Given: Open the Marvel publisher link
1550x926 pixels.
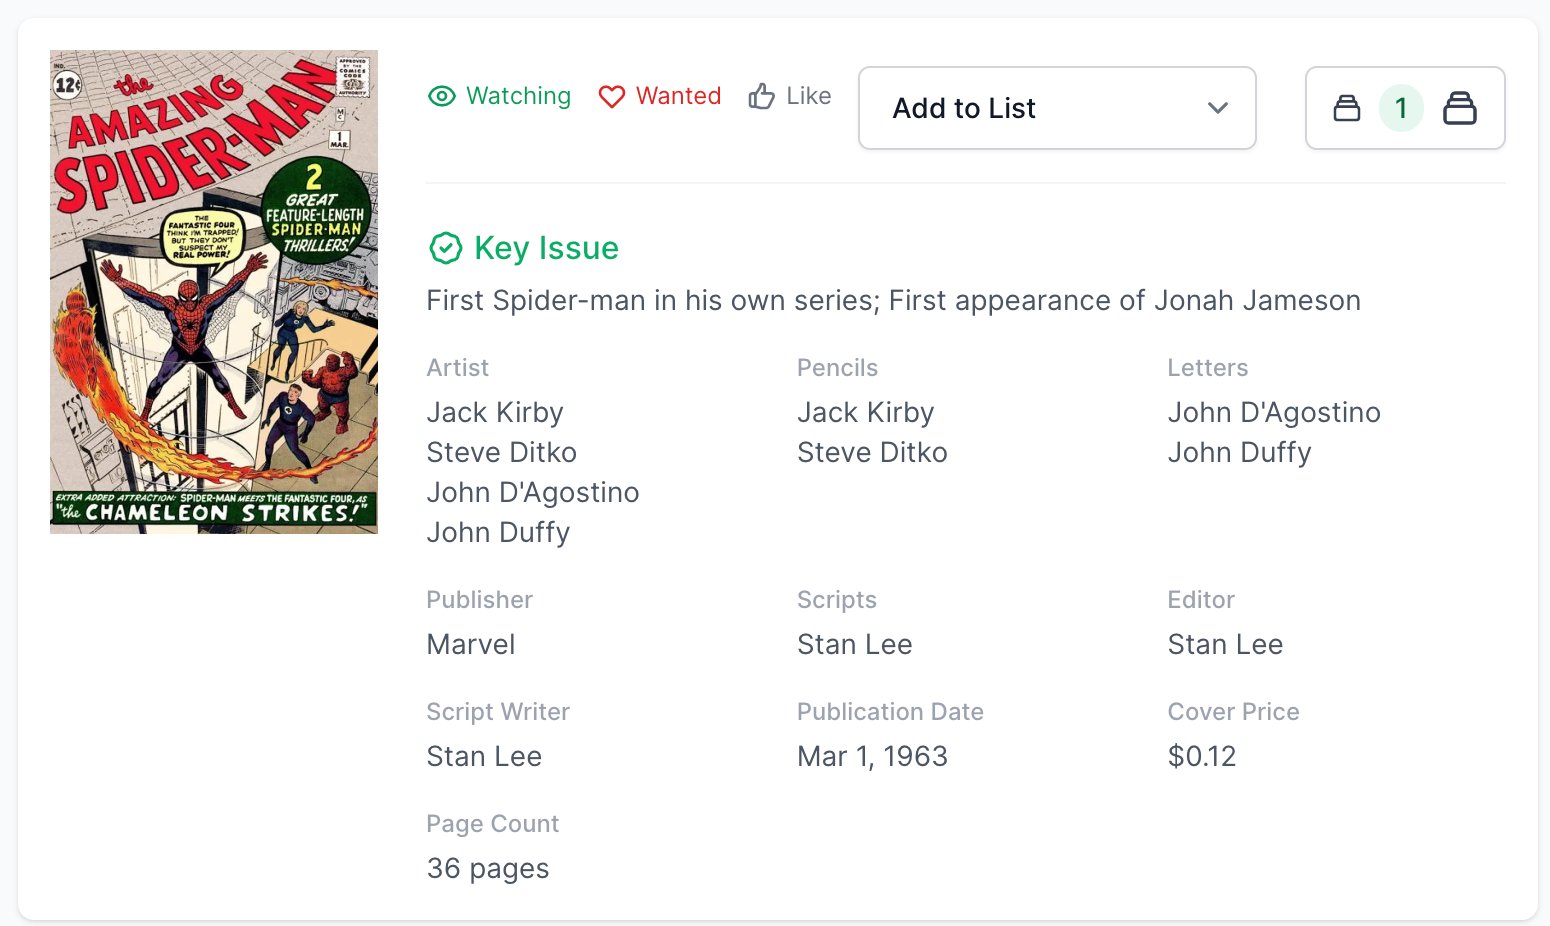Looking at the screenshot, I should [x=471, y=644].
